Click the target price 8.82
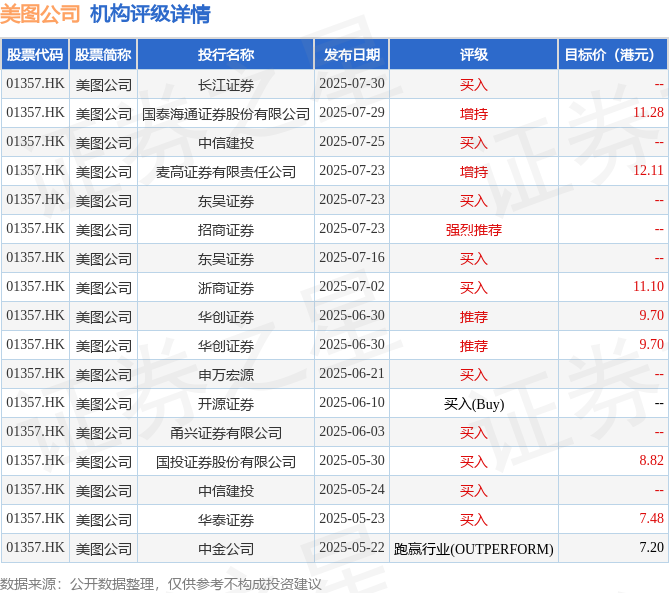669x593 pixels. (652, 461)
